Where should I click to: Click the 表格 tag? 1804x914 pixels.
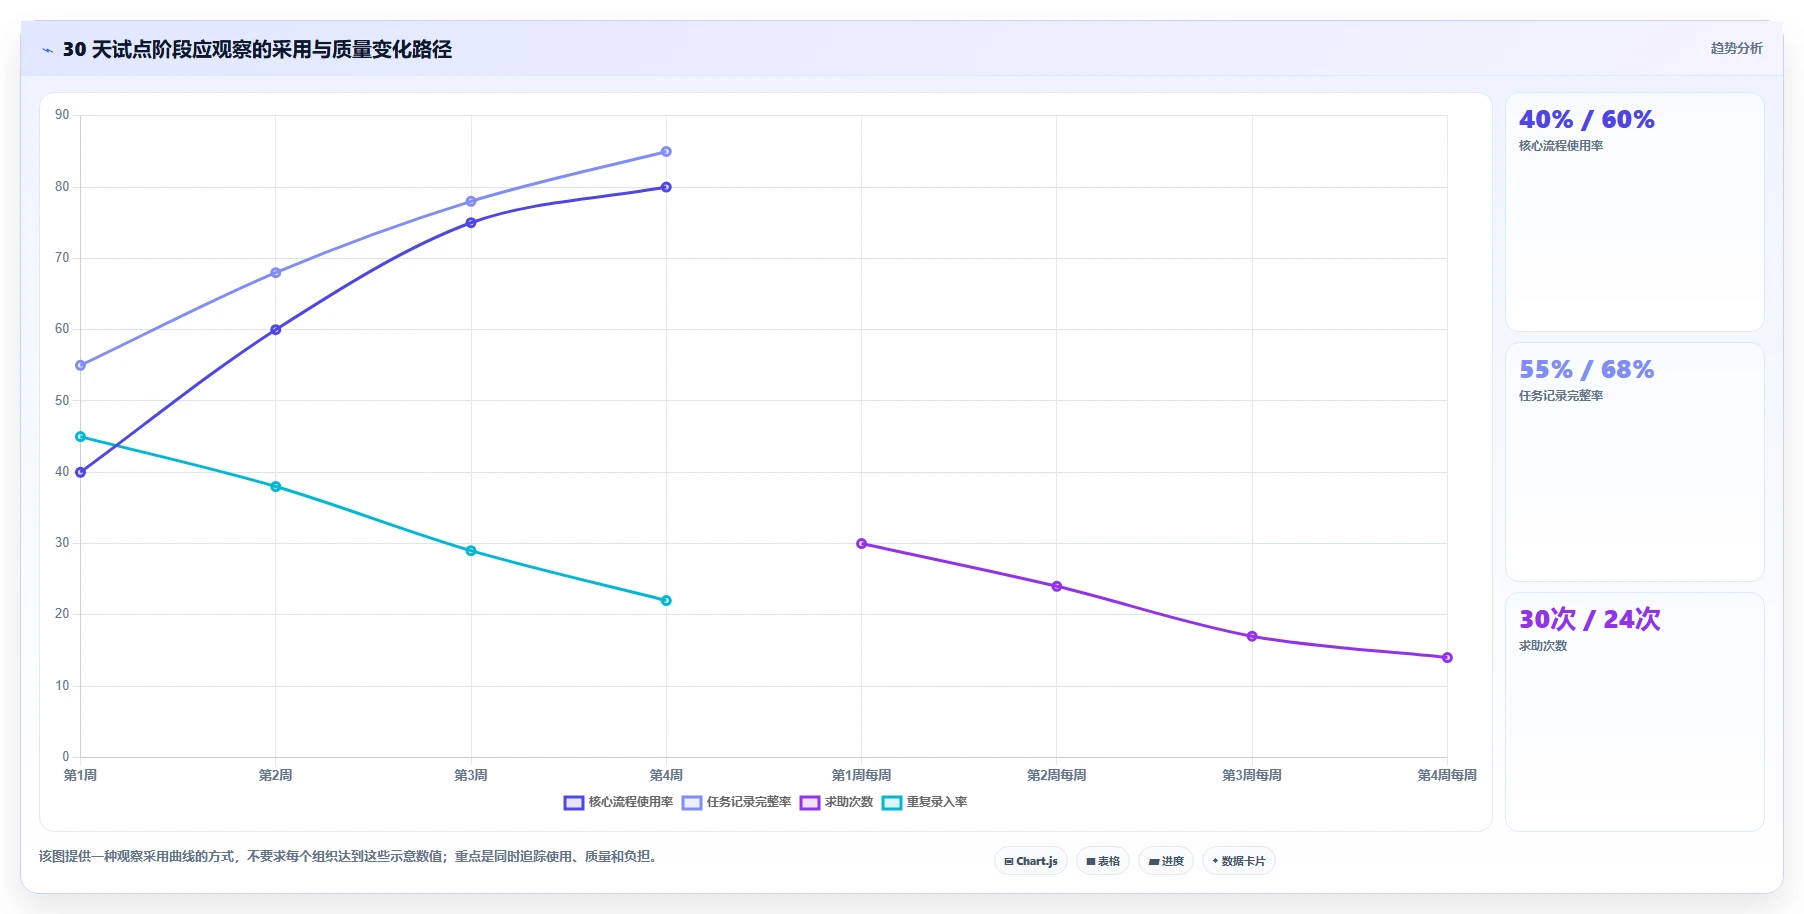(1103, 861)
